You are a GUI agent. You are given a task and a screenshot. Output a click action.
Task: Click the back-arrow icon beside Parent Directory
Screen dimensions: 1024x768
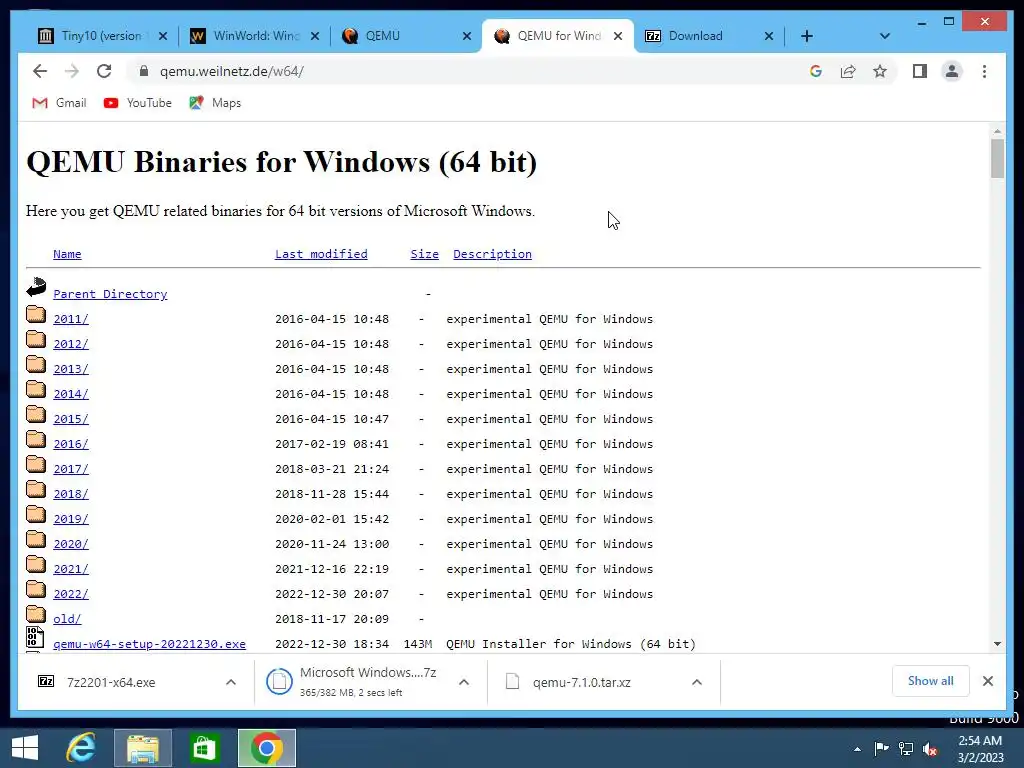click(36, 287)
